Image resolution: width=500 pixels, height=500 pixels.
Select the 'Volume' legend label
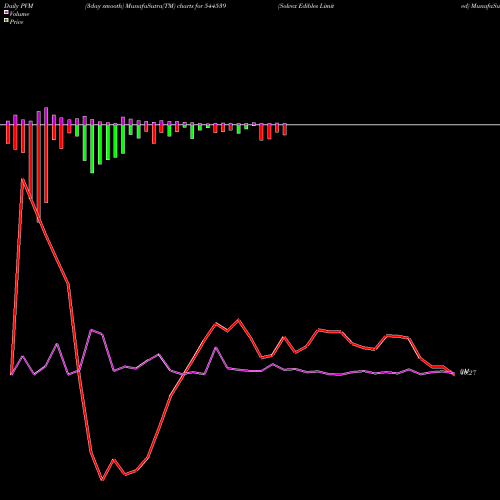click(19, 14)
